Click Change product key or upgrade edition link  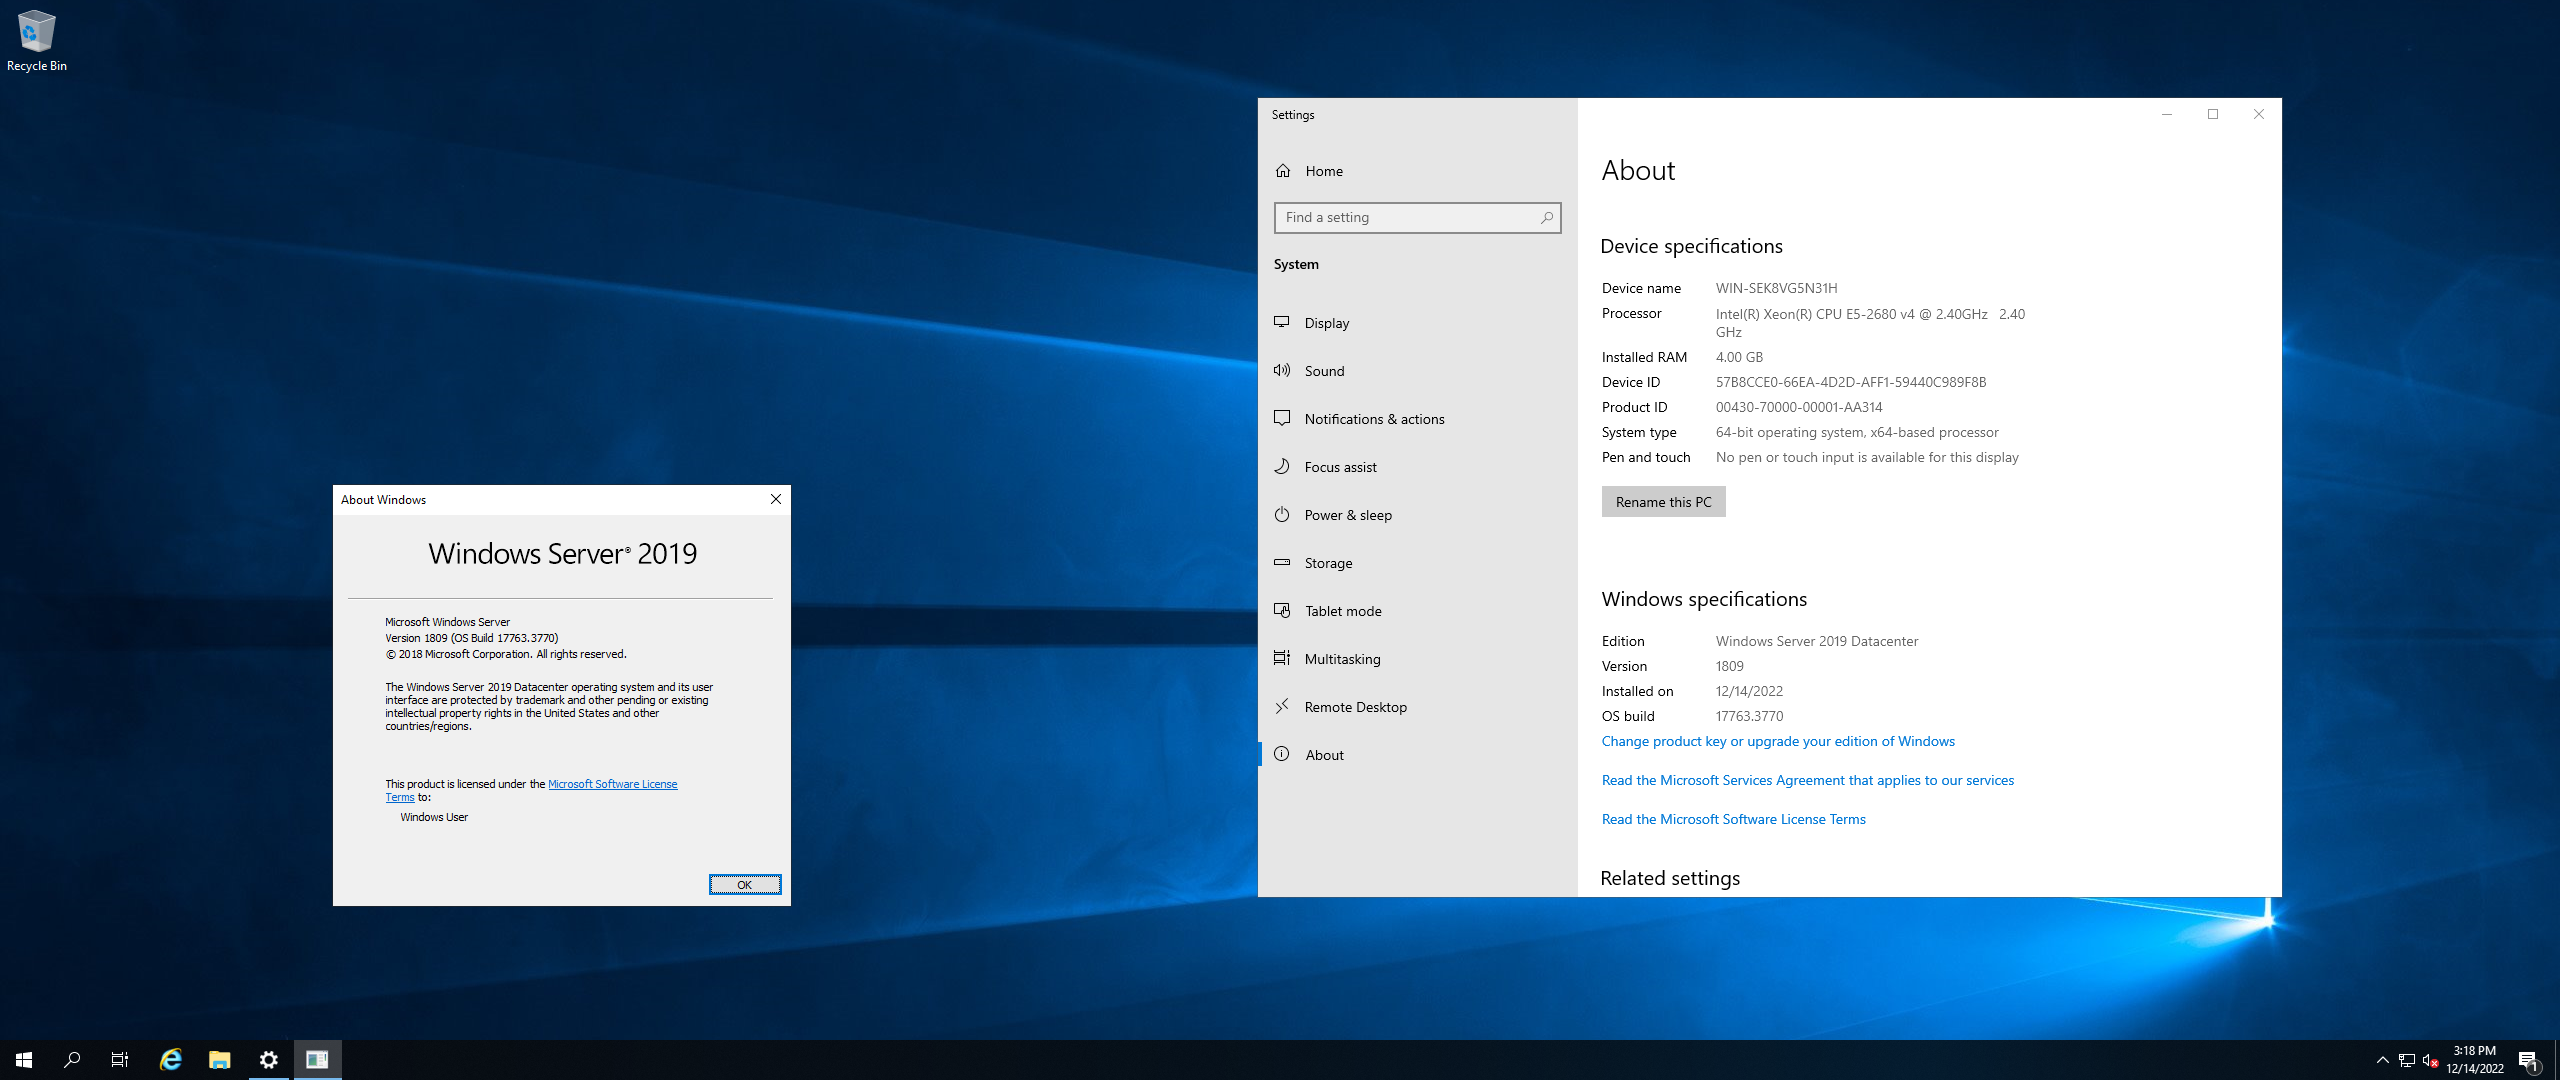click(1778, 741)
